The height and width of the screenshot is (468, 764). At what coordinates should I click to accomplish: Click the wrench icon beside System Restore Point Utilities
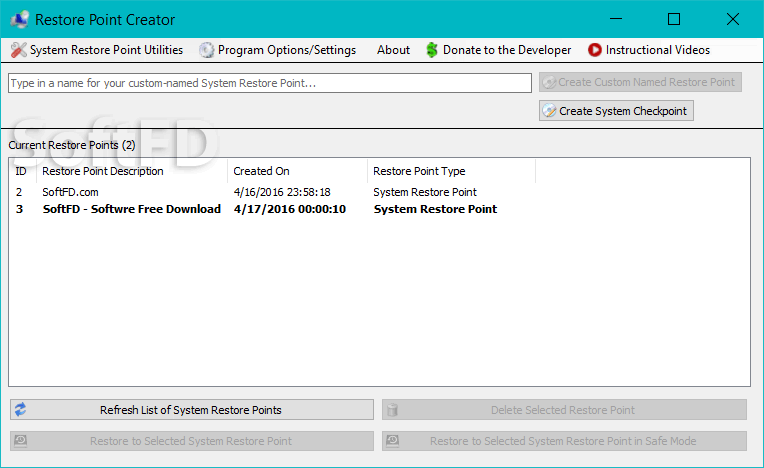[19, 50]
